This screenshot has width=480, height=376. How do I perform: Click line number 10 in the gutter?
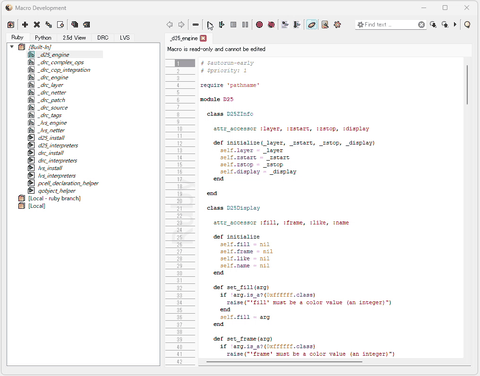(180, 129)
